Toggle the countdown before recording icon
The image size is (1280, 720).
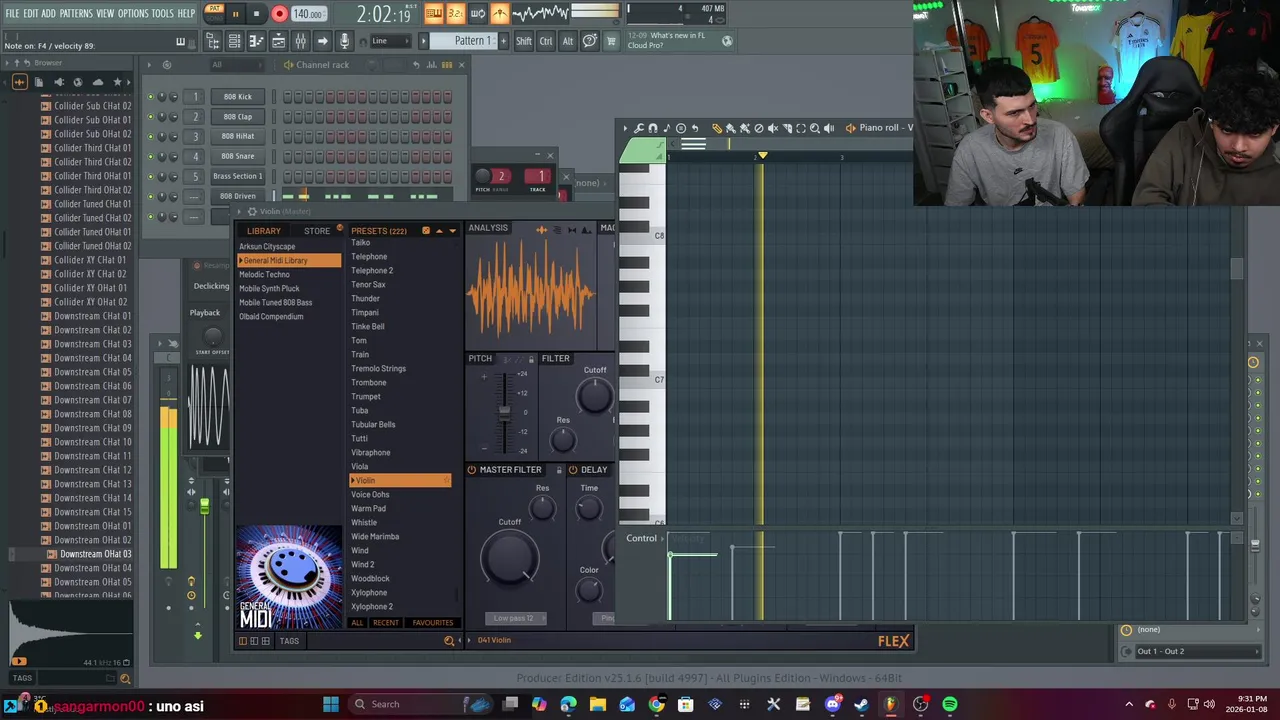tap(455, 13)
